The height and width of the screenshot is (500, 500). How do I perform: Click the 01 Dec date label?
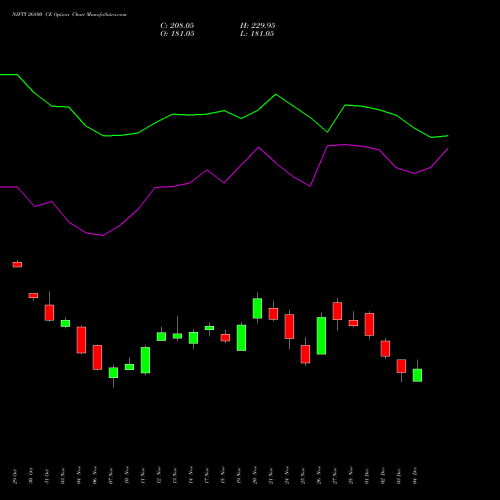point(367,476)
